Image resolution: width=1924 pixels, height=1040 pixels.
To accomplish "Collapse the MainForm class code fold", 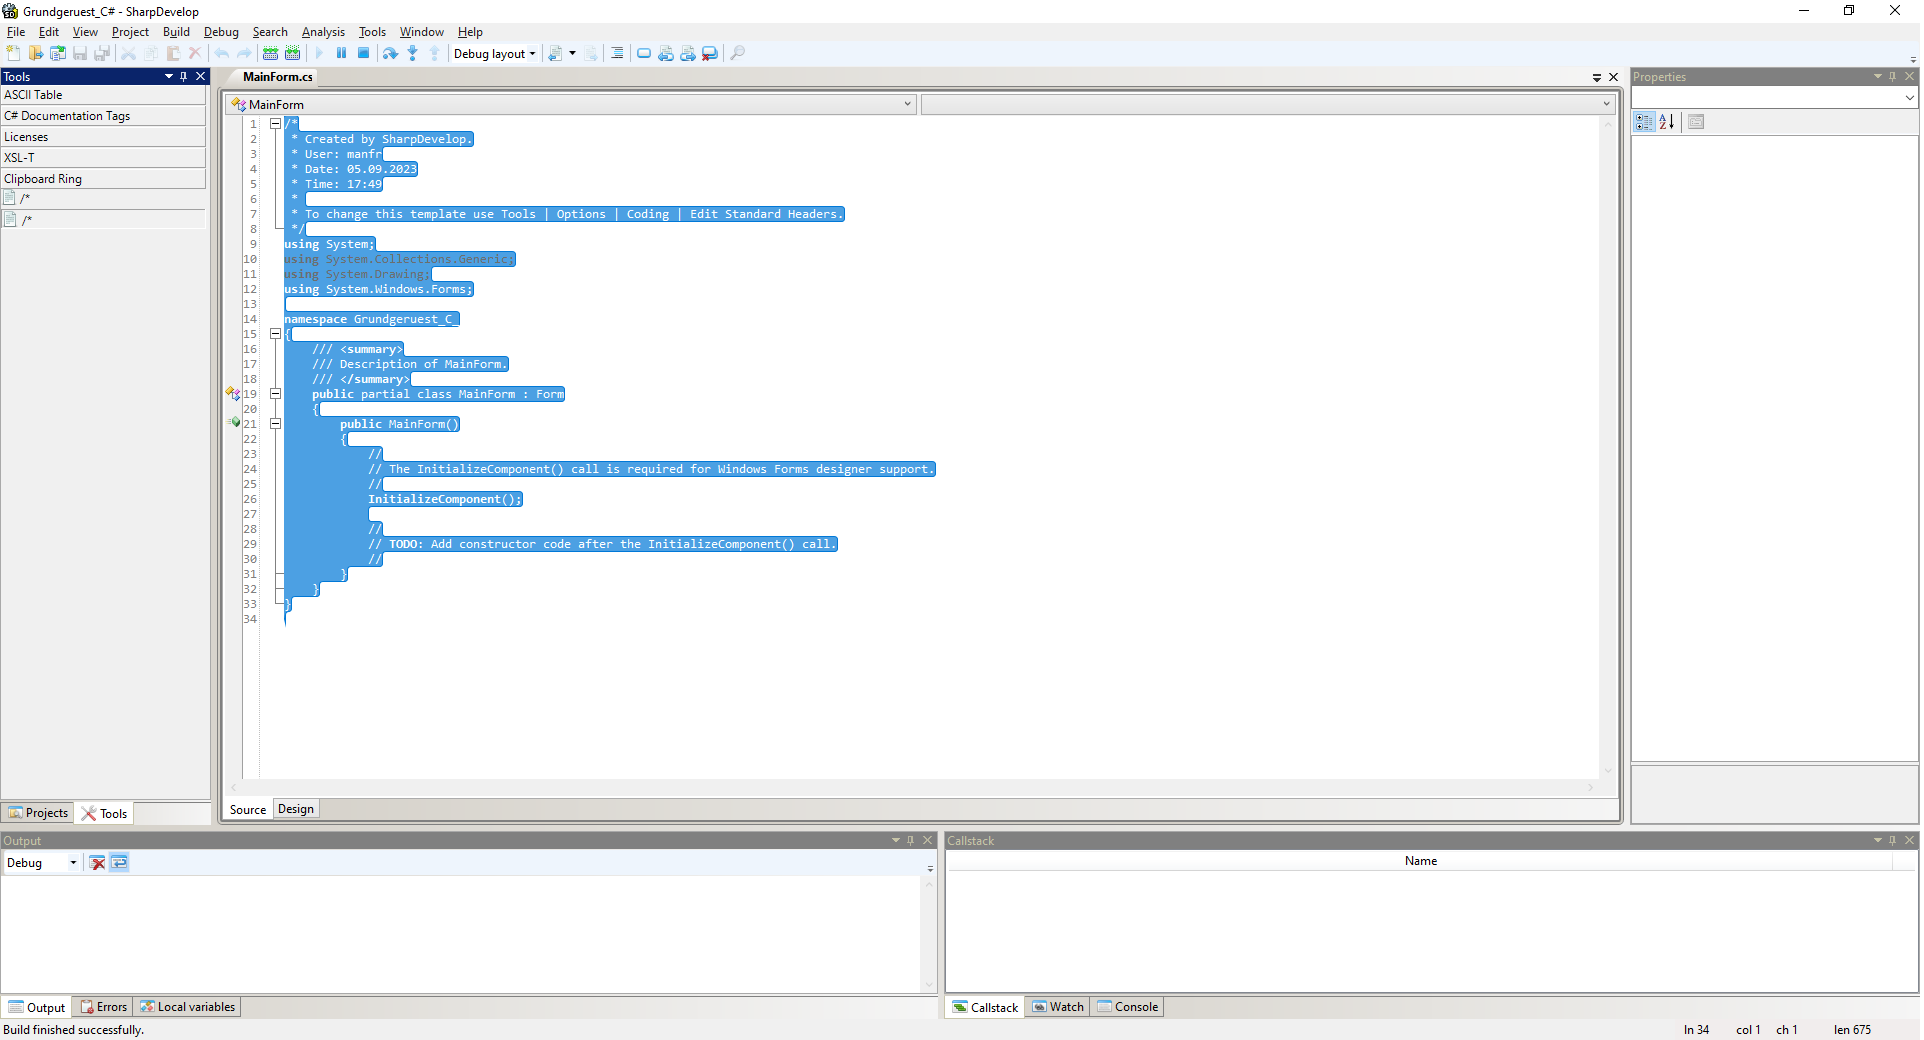I will coord(275,394).
